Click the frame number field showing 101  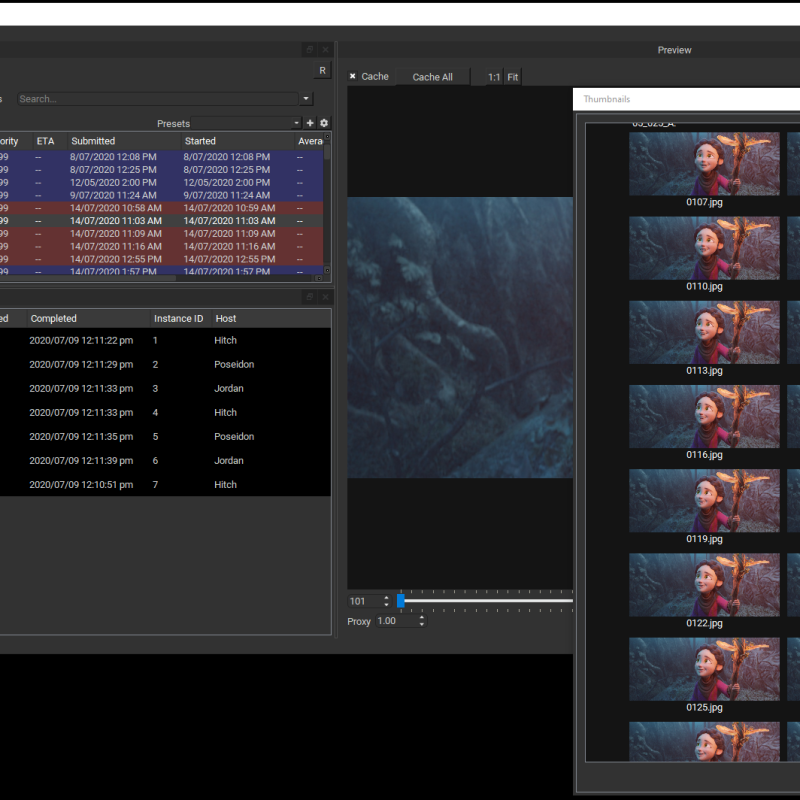coord(365,601)
